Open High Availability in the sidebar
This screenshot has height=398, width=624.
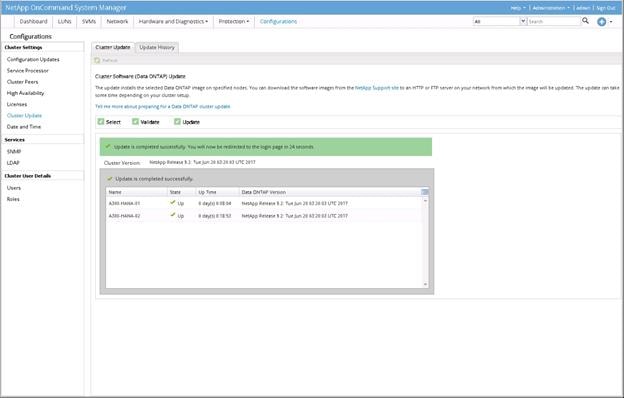click(x=25, y=93)
